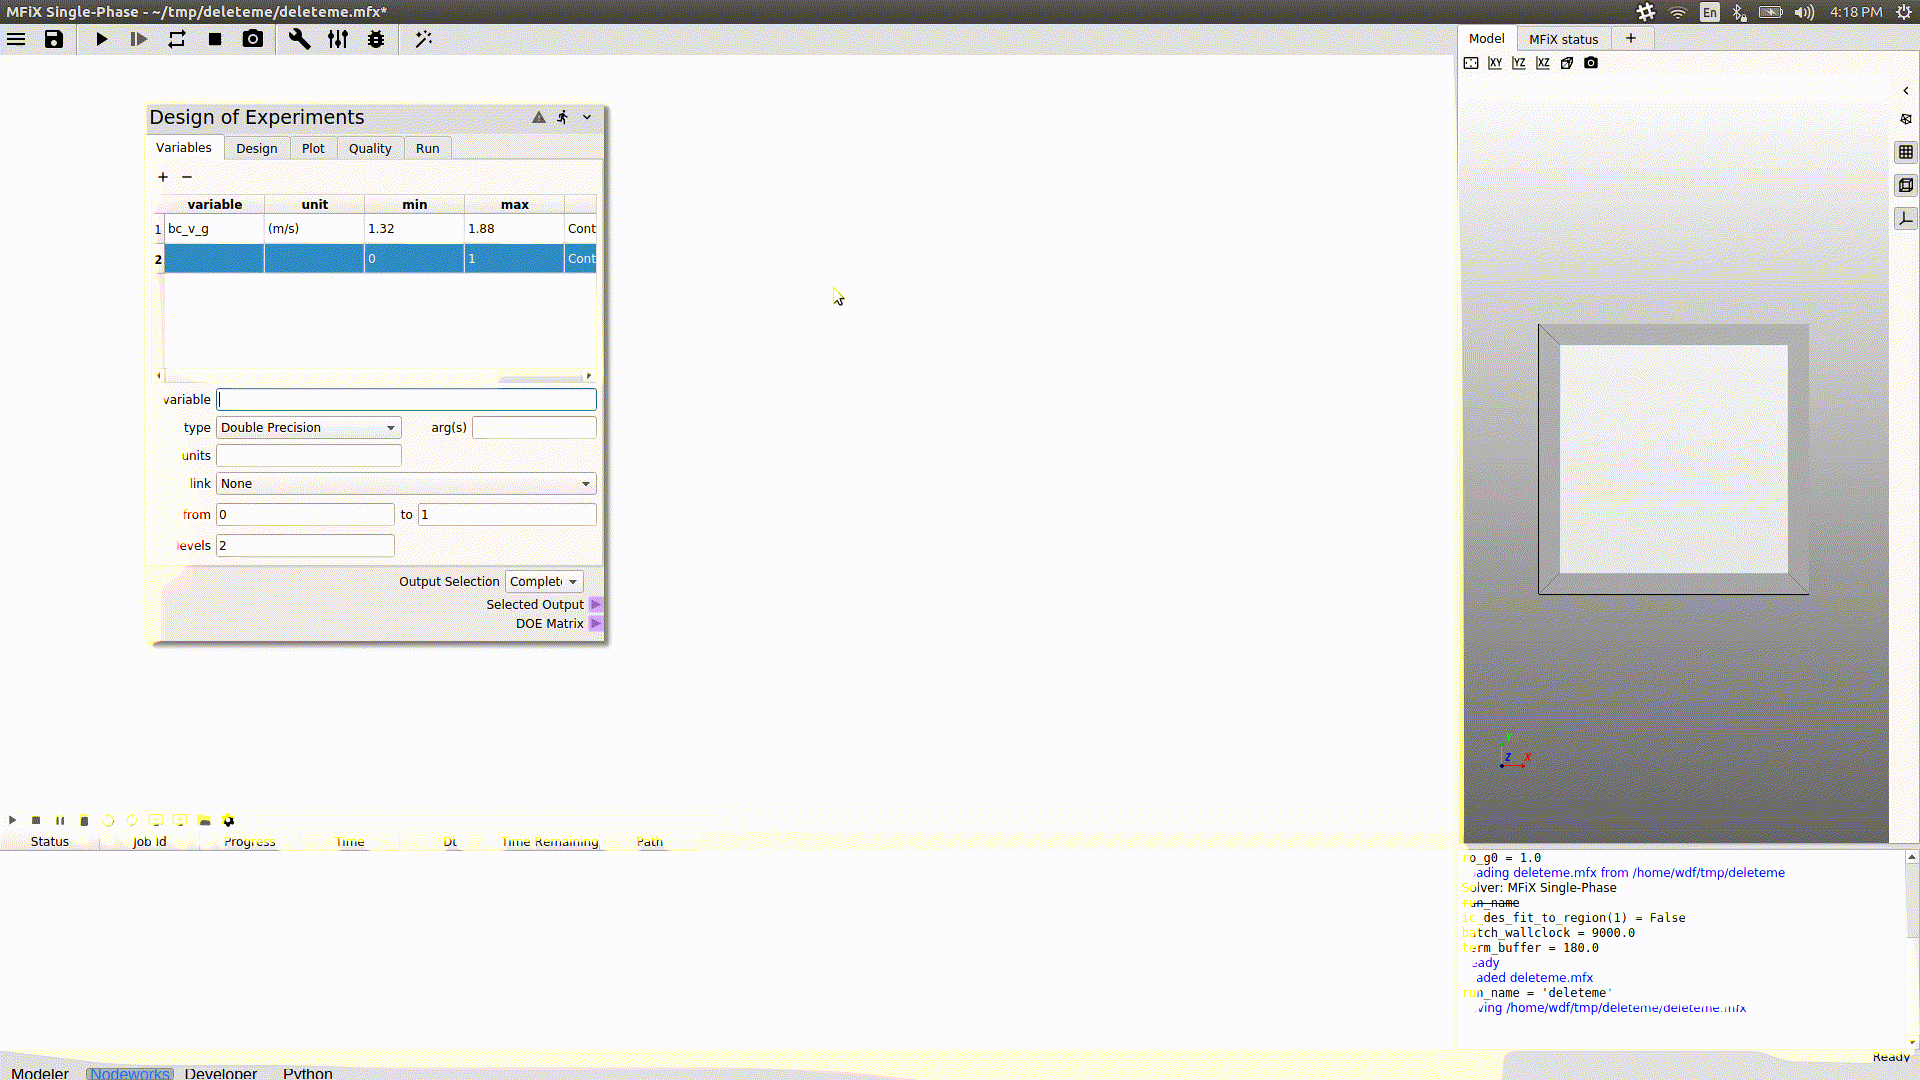The width and height of the screenshot is (1920, 1080).
Task: Click the stop simulation button
Action: (x=215, y=39)
